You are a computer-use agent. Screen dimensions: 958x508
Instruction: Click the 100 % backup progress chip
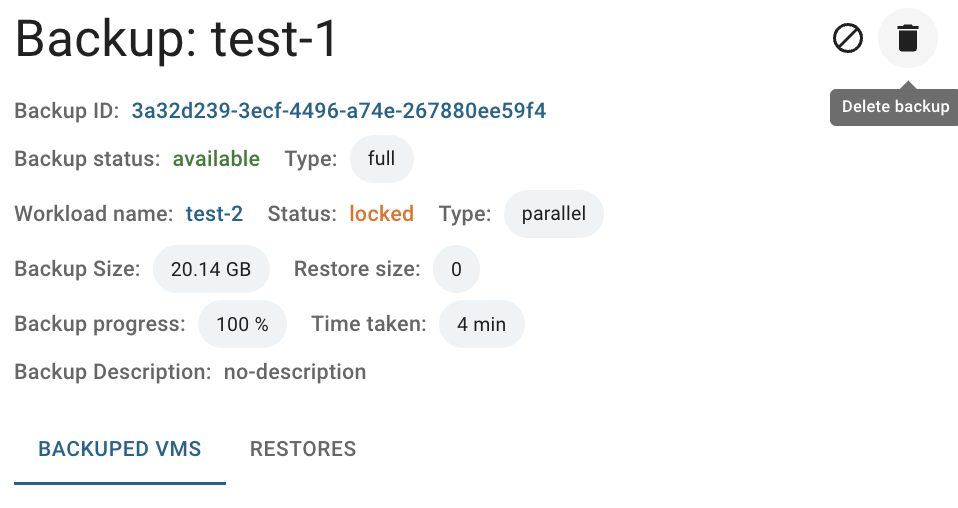[x=243, y=324]
